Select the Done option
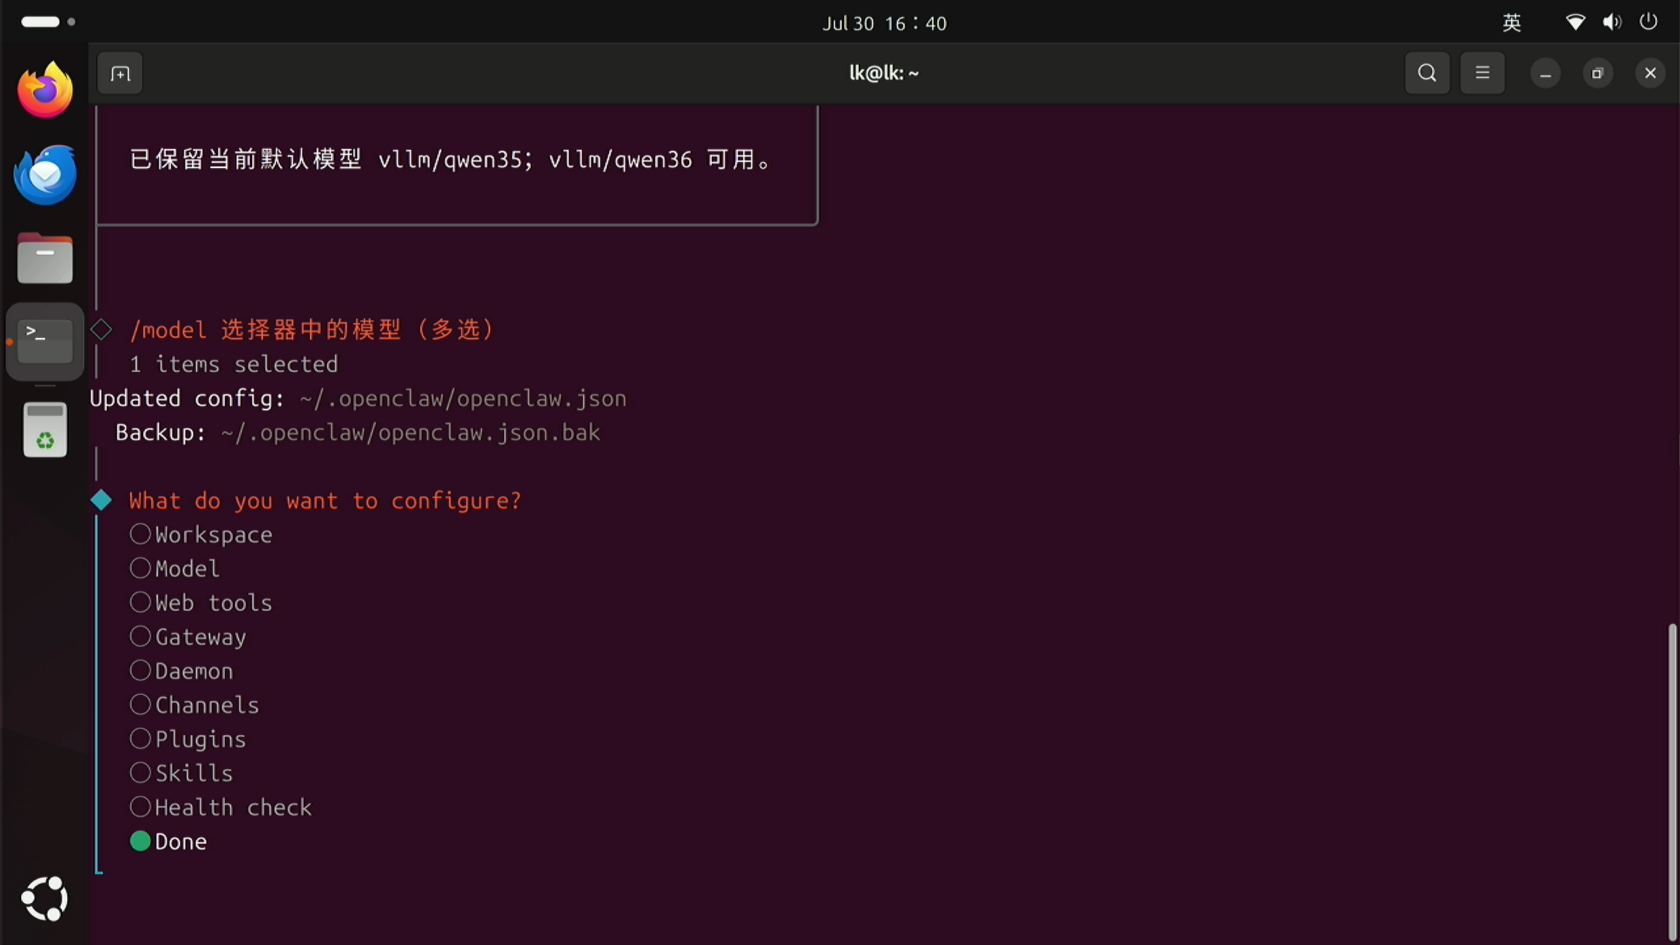This screenshot has width=1680, height=945. pos(168,842)
